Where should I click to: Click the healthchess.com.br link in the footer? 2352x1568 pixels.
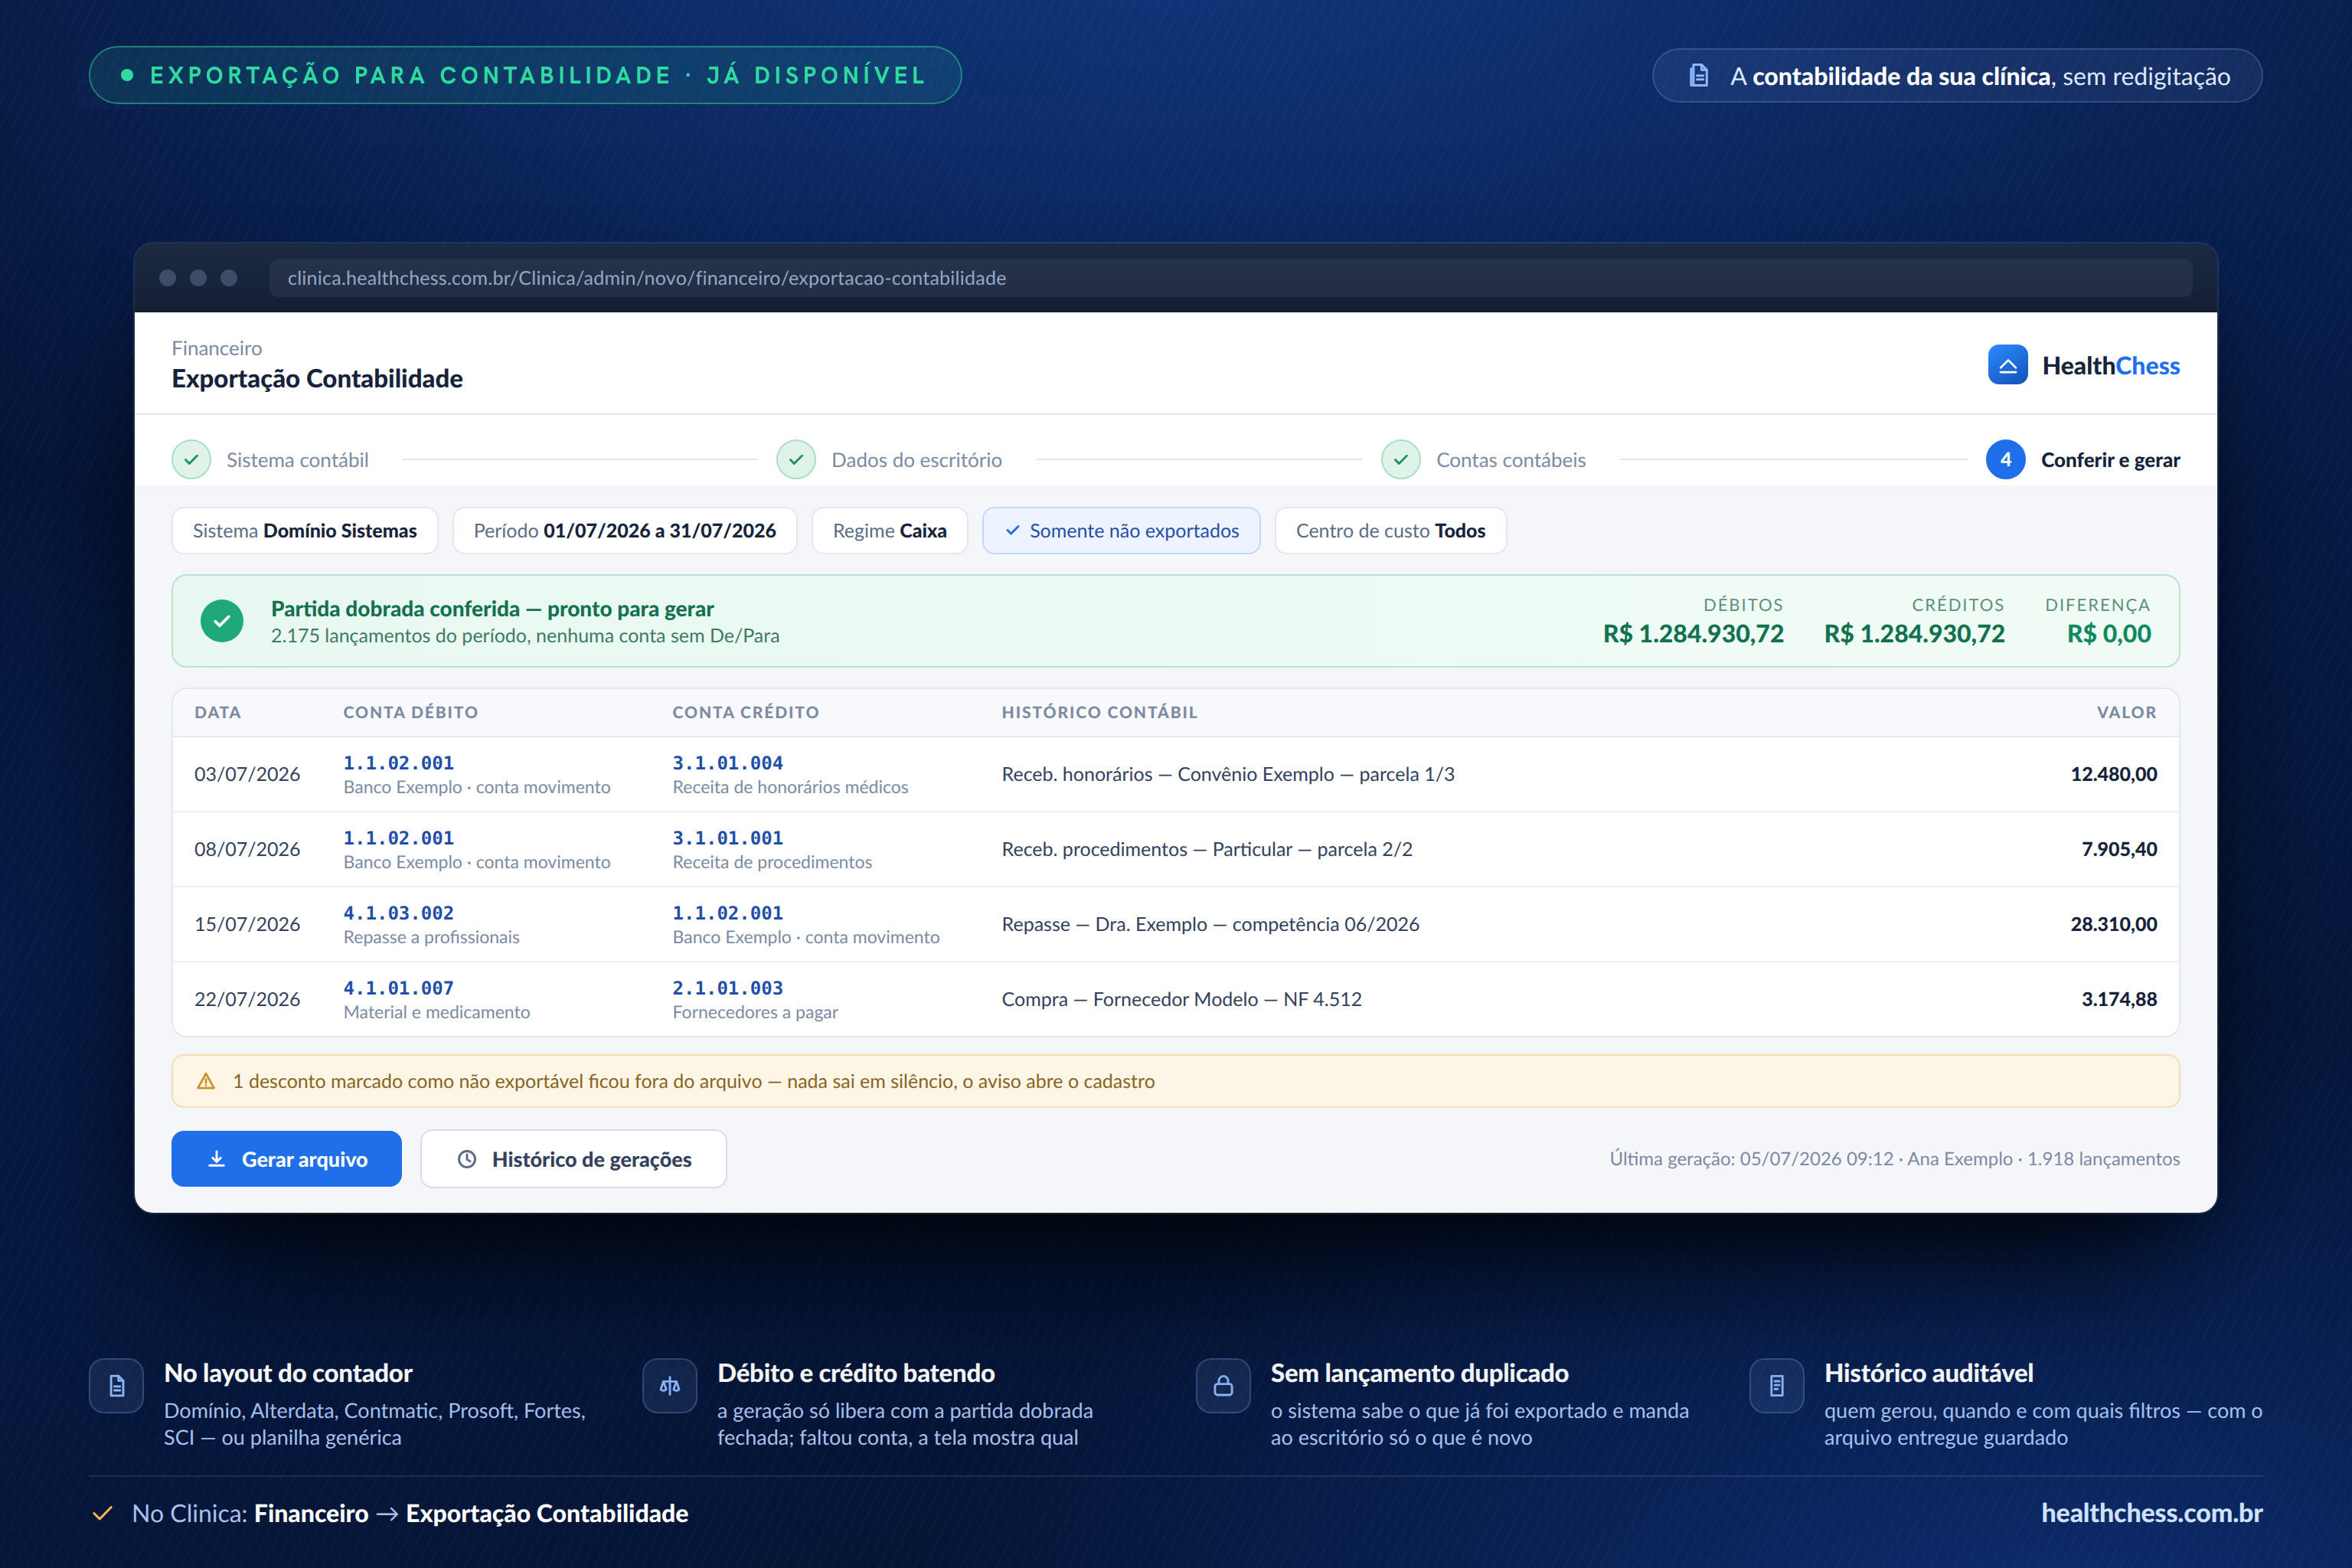(2151, 1513)
